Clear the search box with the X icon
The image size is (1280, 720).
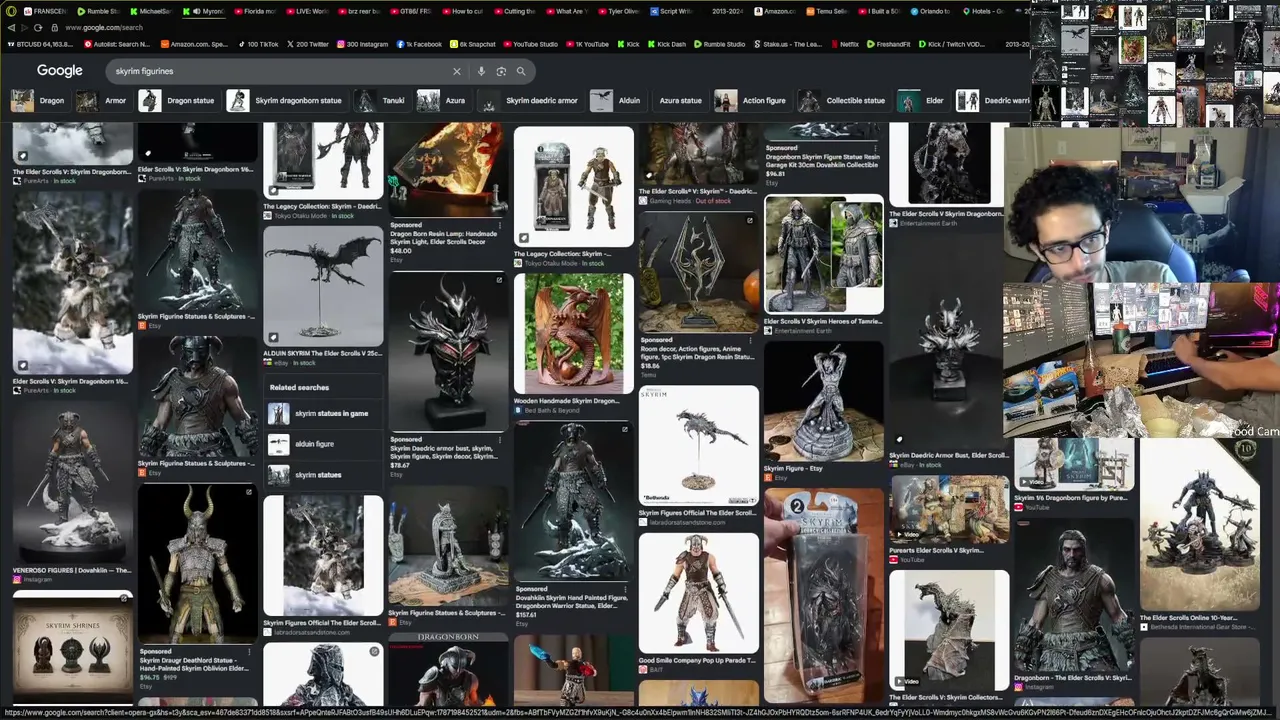point(457,71)
